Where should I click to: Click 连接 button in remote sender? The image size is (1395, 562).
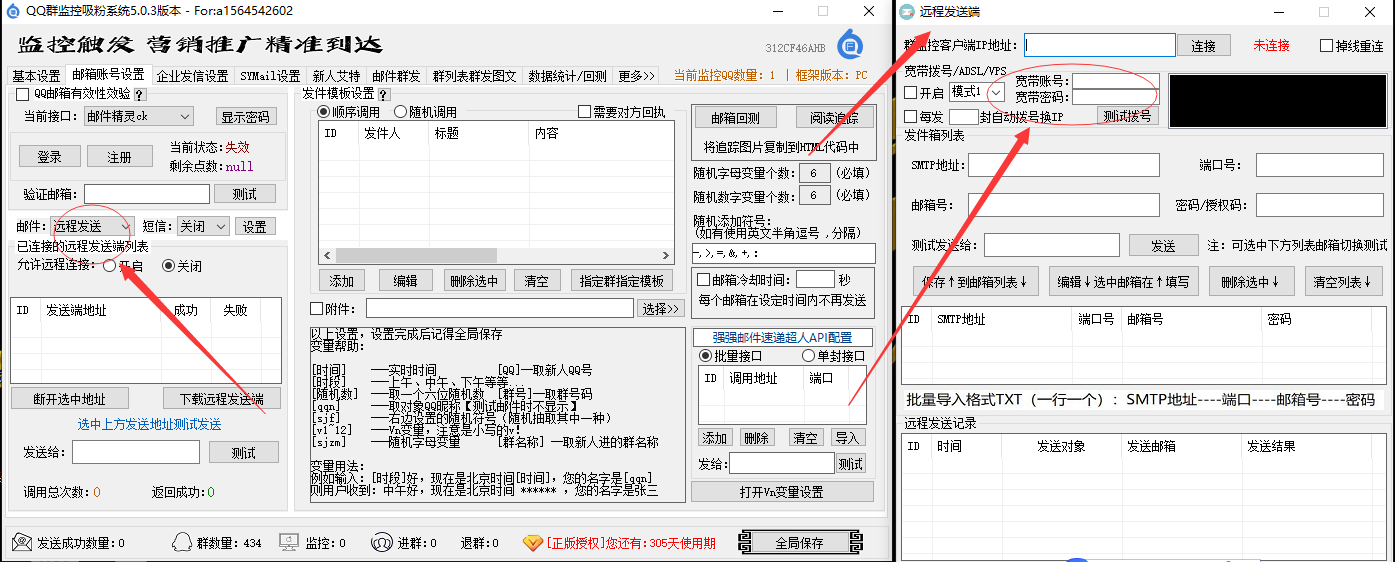(1204, 46)
